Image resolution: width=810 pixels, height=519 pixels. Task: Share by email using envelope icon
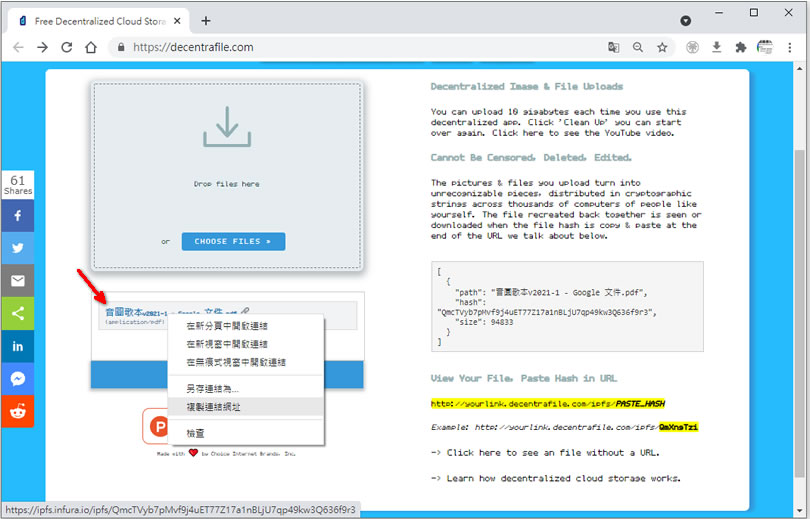coord(18,281)
